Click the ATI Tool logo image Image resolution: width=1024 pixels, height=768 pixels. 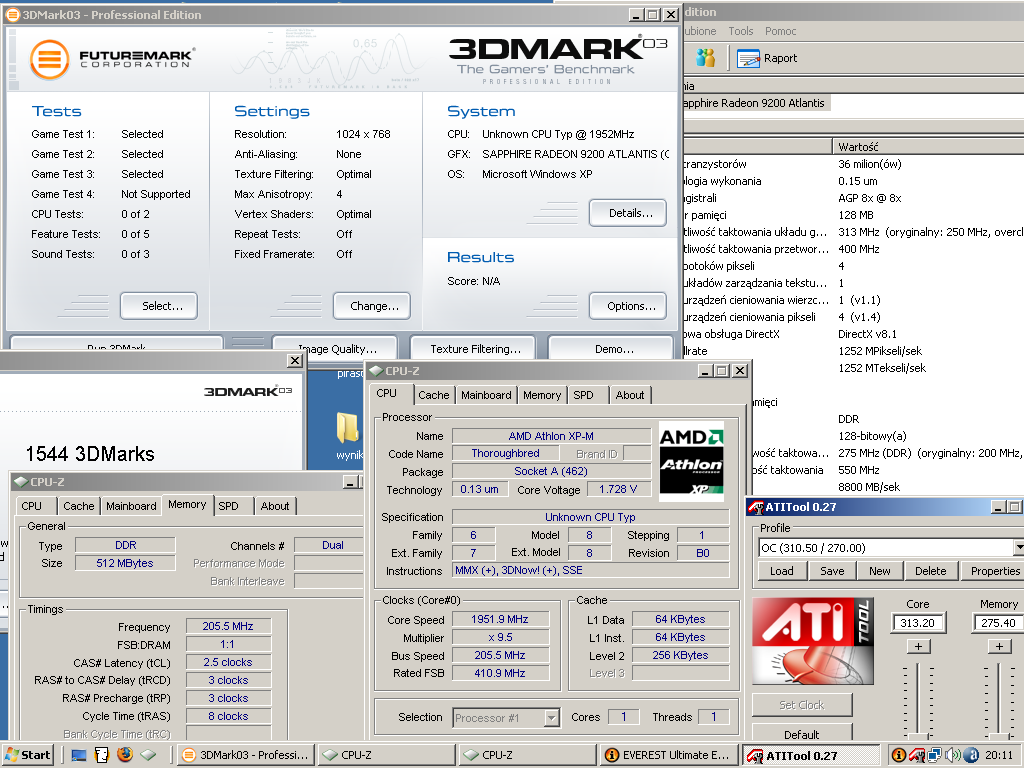[x=813, y=641]
